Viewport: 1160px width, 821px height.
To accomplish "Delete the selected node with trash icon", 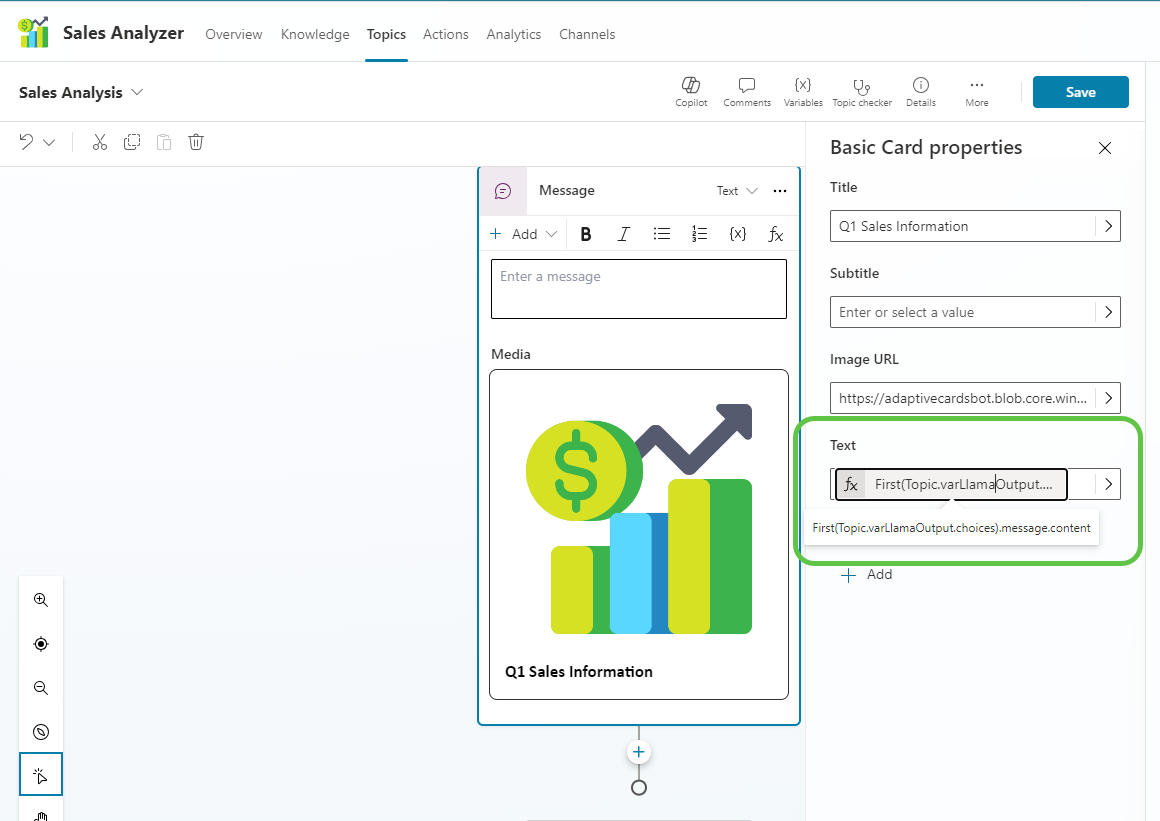I will pos(196,142).
